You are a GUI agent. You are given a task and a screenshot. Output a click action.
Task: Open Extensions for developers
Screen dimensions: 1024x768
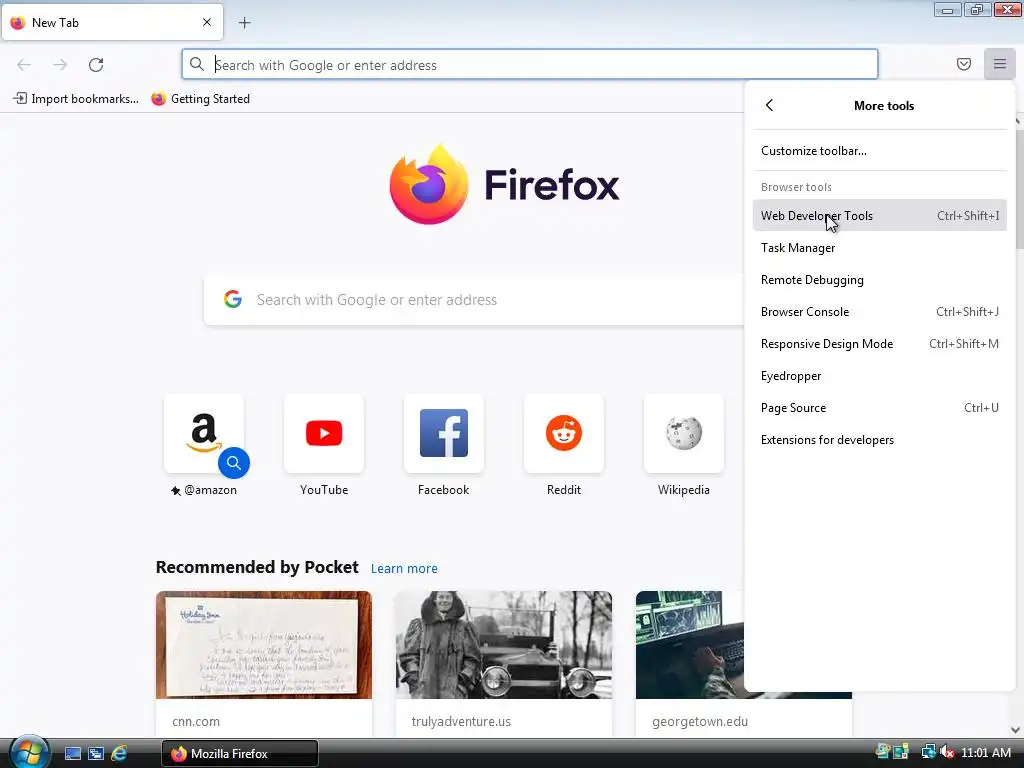879,440
